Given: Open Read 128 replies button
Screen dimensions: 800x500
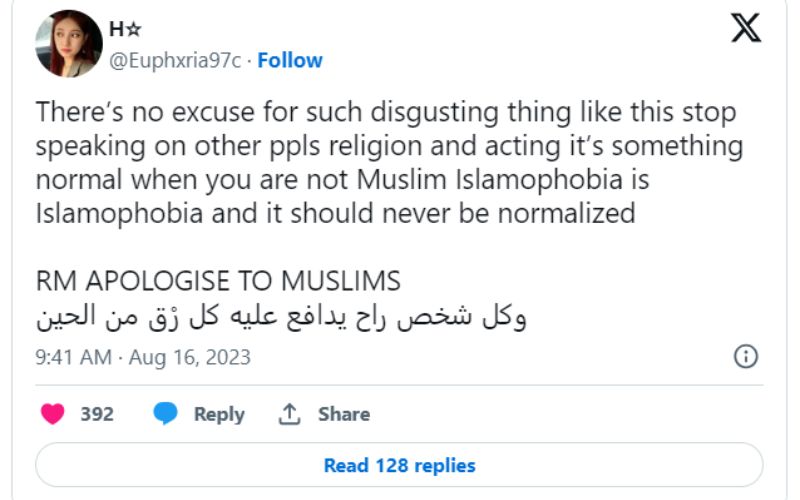Looking at the screenshot, I should click(399, 465).
